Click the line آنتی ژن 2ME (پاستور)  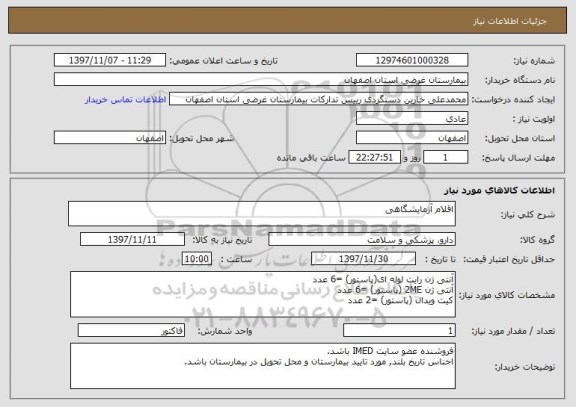click(x=395, y=290)
